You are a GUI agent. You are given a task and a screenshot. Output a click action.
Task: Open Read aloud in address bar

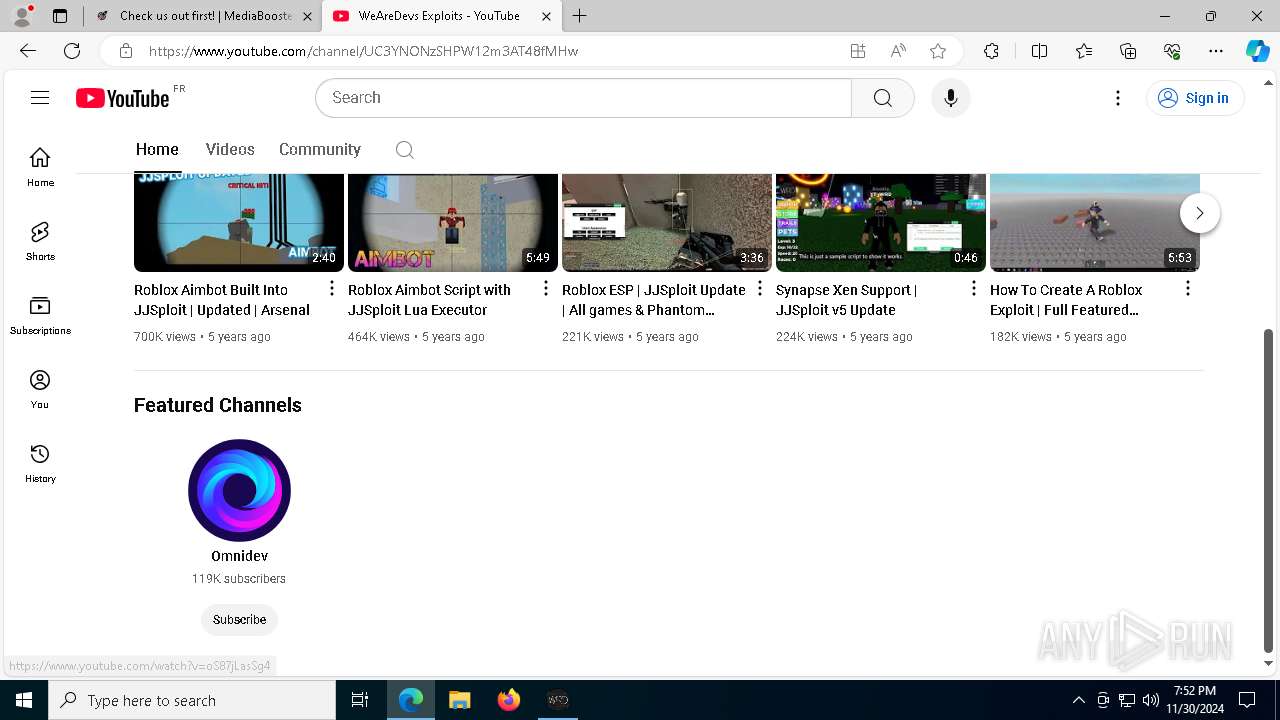point(898,51)
